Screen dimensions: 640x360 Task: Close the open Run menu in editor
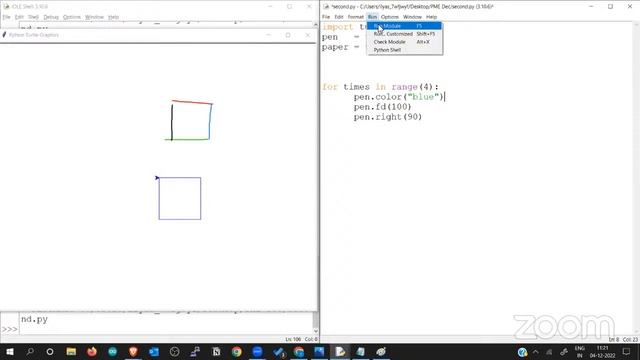pos(372,17)
